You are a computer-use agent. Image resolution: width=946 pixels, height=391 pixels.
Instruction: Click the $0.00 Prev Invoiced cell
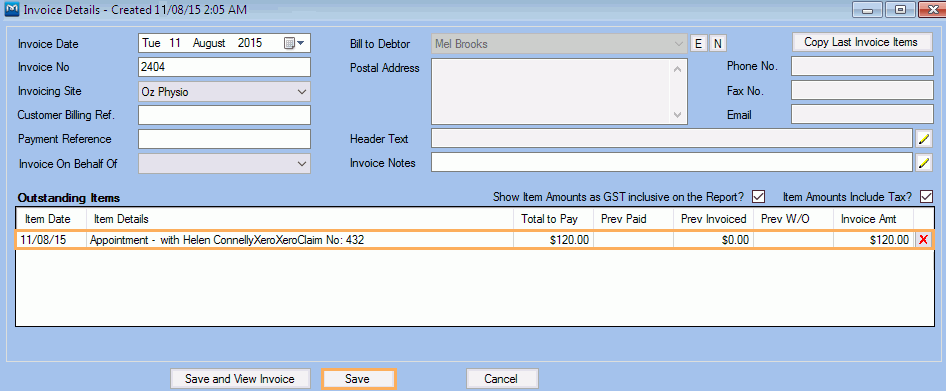pyautogui.click(x=714, y=240)
